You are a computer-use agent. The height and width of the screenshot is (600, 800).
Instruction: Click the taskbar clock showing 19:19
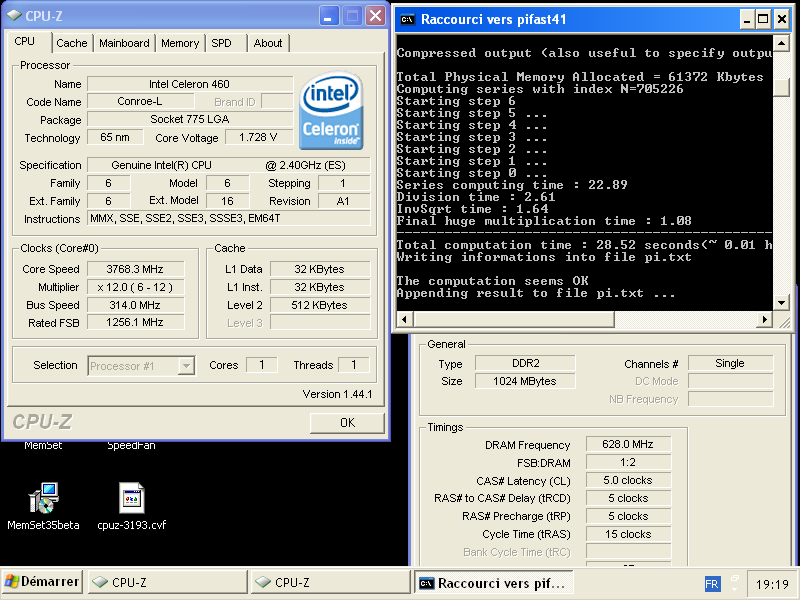772,584
